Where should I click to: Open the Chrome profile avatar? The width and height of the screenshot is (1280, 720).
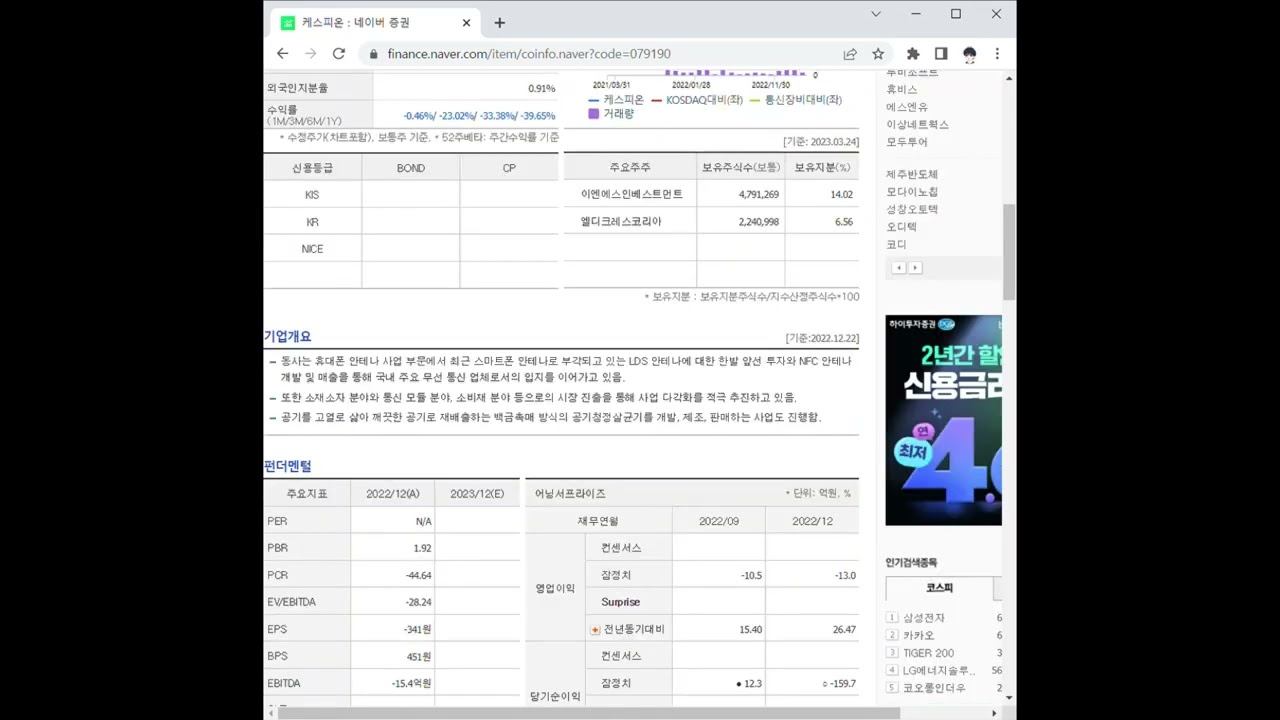[969, 54]
